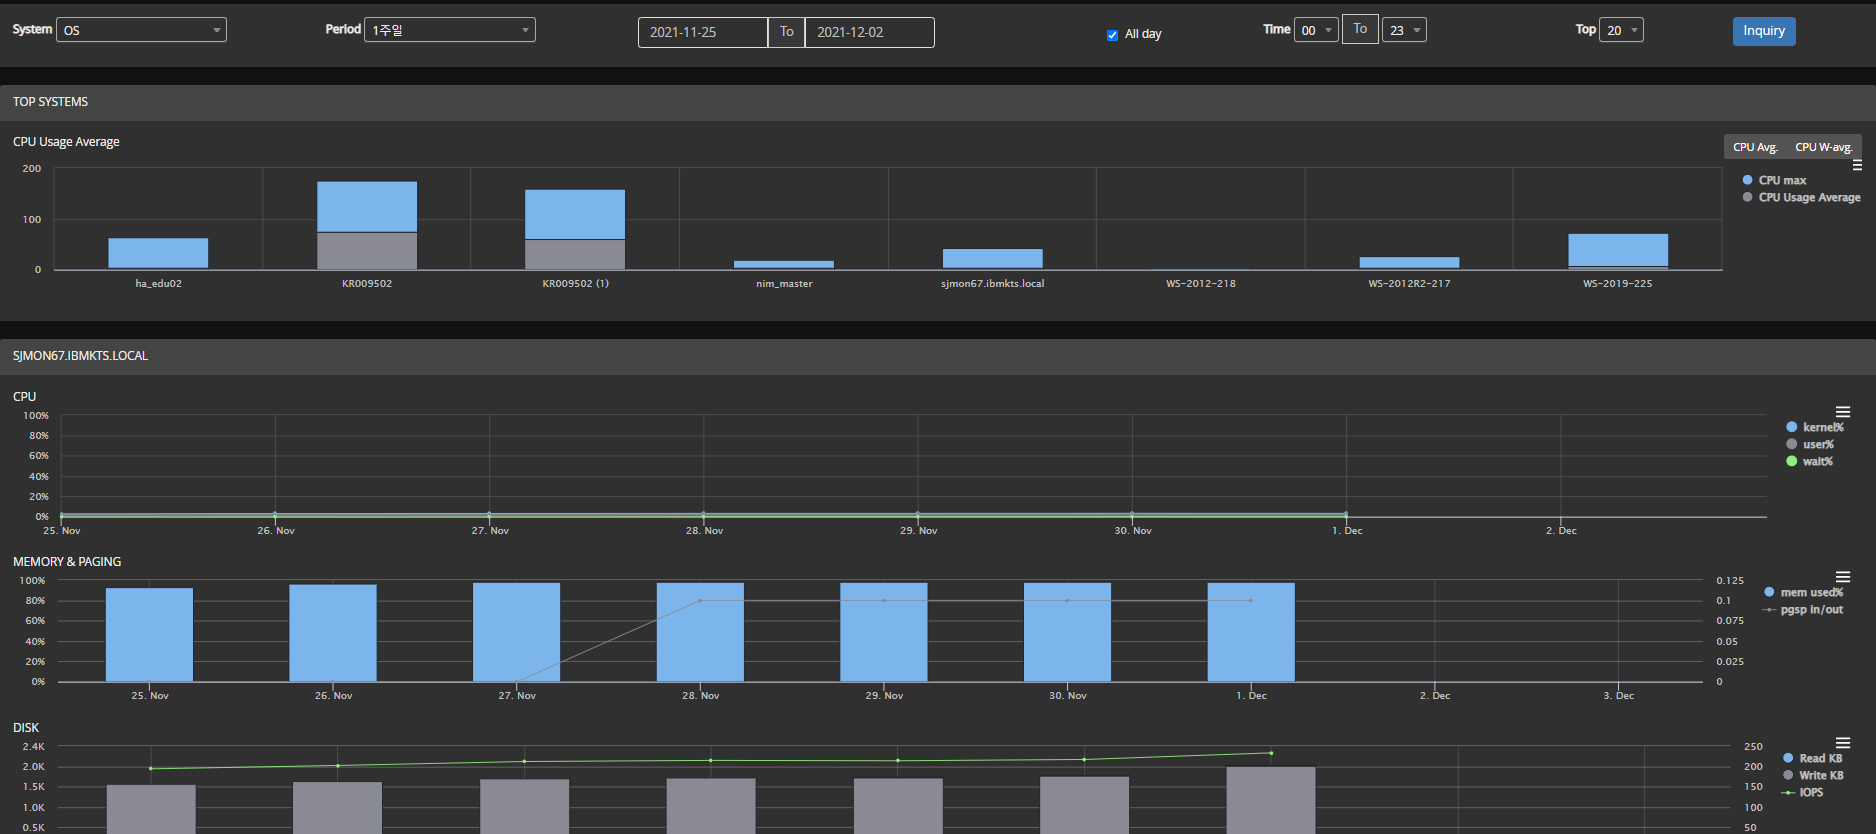Open the Top count dropdown
The width and height of the screenshot is (1876, 834).
(1620, 30)
